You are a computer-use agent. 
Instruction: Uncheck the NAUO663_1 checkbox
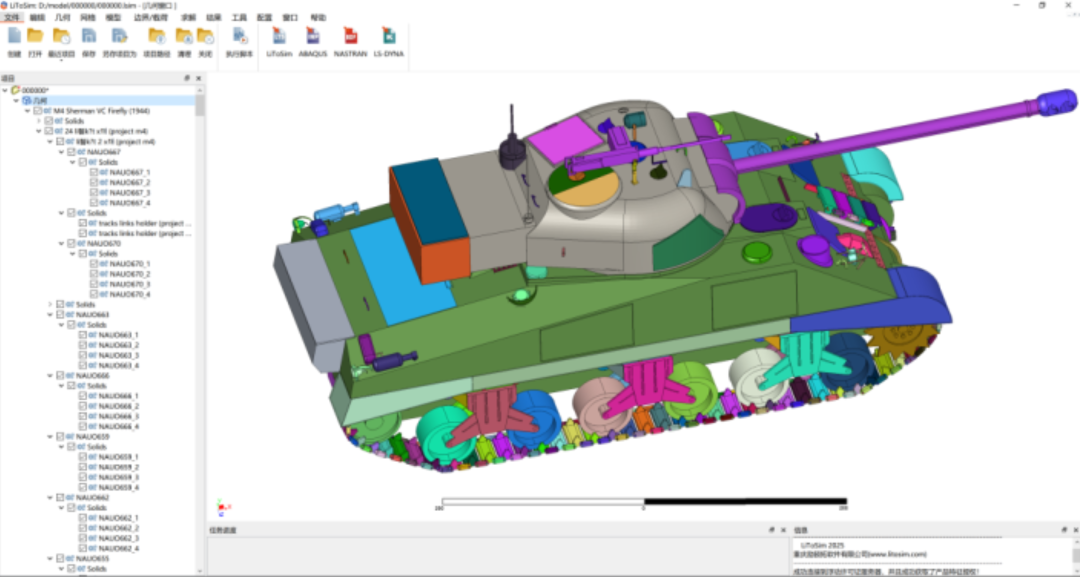[x=83, y=335]
